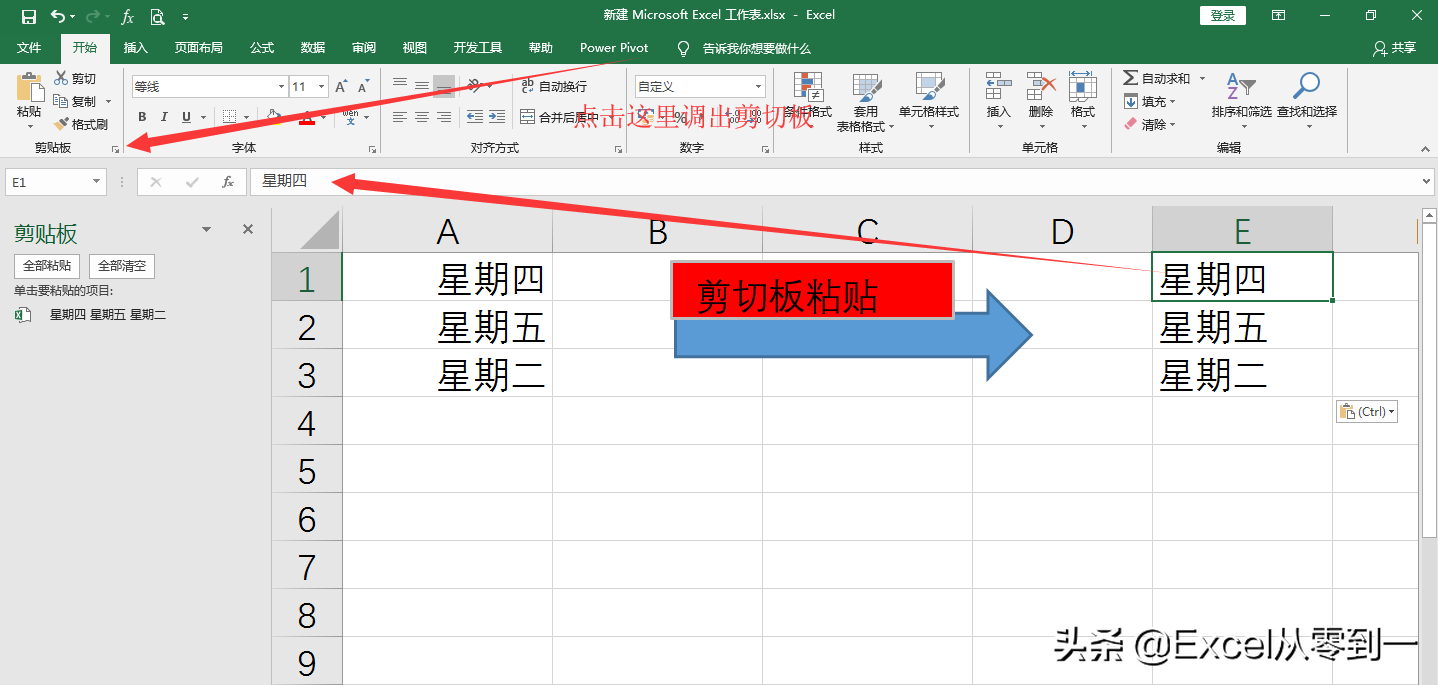Apply the fill color bucket
This screenshot has height=685, width=1438.
click(x=274, y=117)
